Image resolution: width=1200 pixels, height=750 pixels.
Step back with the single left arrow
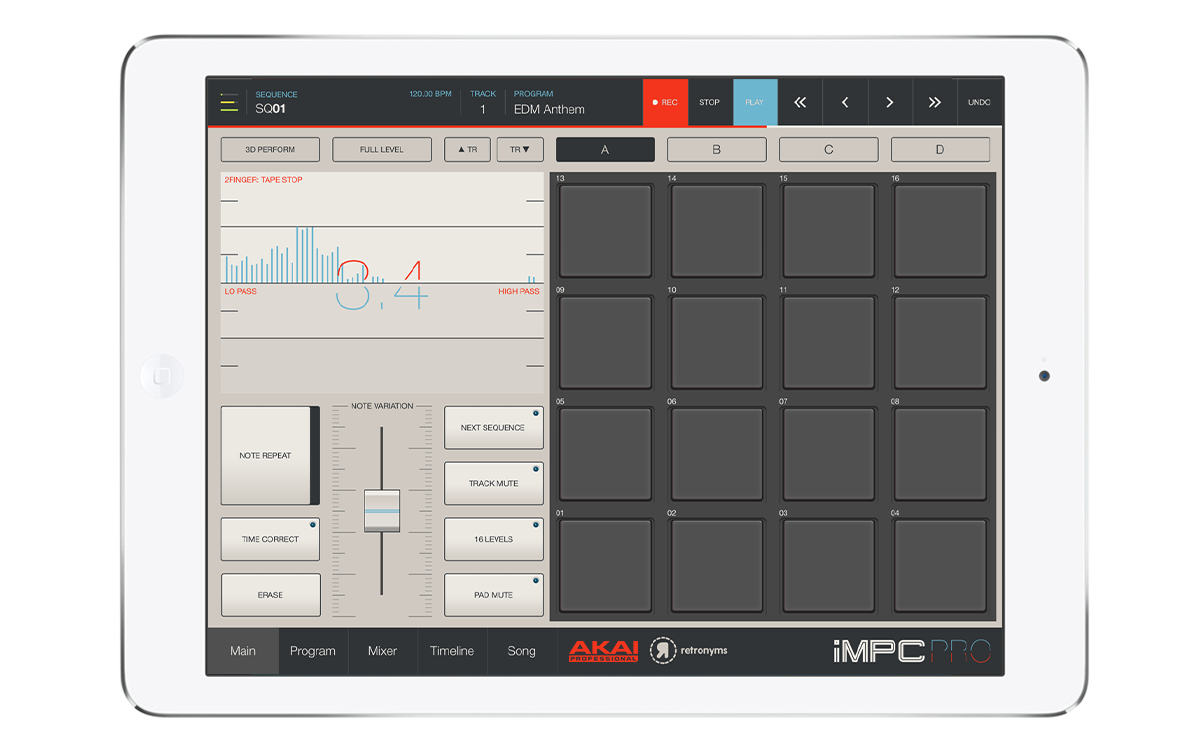(x=845, y=102)
